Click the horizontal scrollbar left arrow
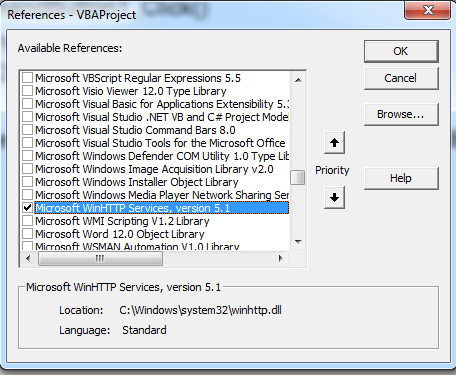 tap(28, 258)
